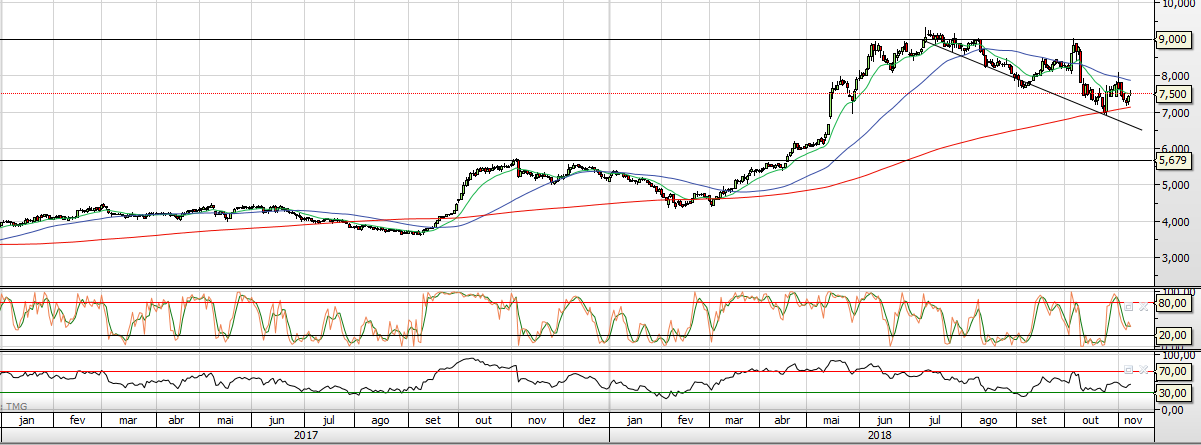This screenshot has height=445, width=1201.
Task: Maximize the RSI indicator pane
Action: 1130,370
